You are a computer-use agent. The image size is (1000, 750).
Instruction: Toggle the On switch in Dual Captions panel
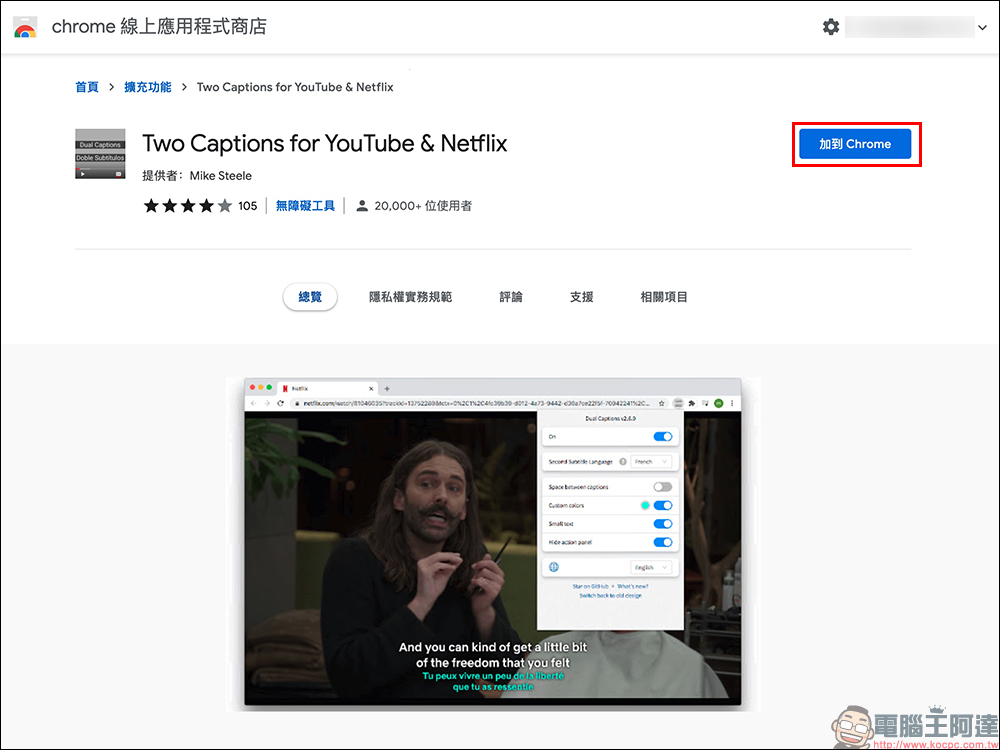tap(663, 437)
